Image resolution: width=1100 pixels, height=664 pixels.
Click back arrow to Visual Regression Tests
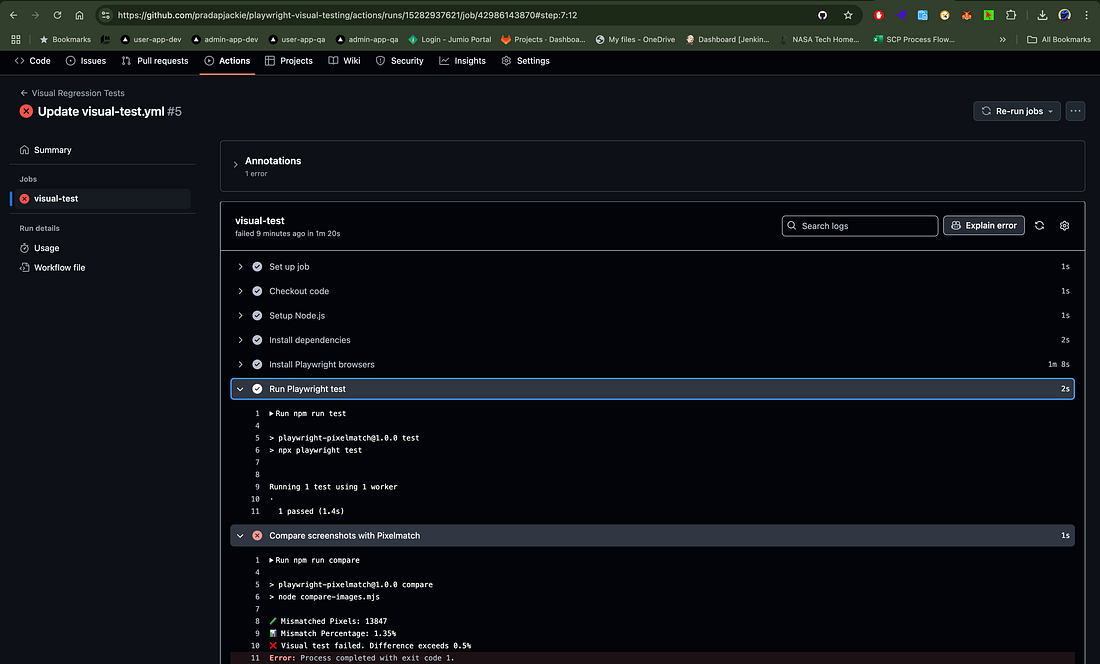click(x=24, y=93)
